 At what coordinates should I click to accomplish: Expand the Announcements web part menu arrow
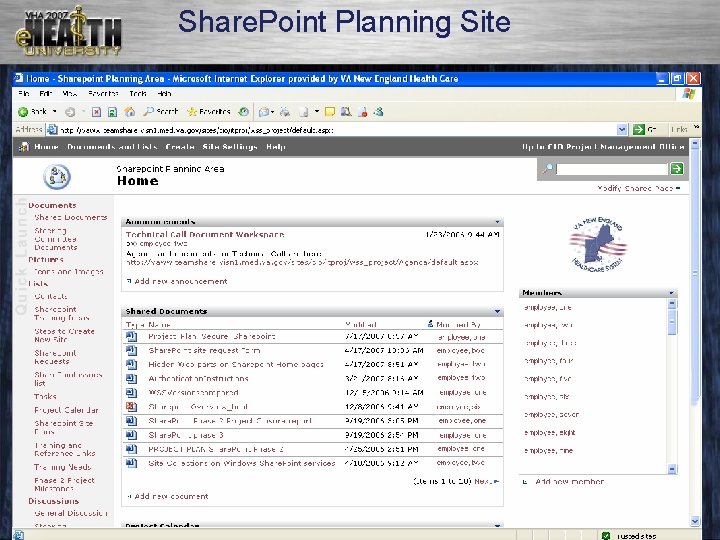(497, 222)
